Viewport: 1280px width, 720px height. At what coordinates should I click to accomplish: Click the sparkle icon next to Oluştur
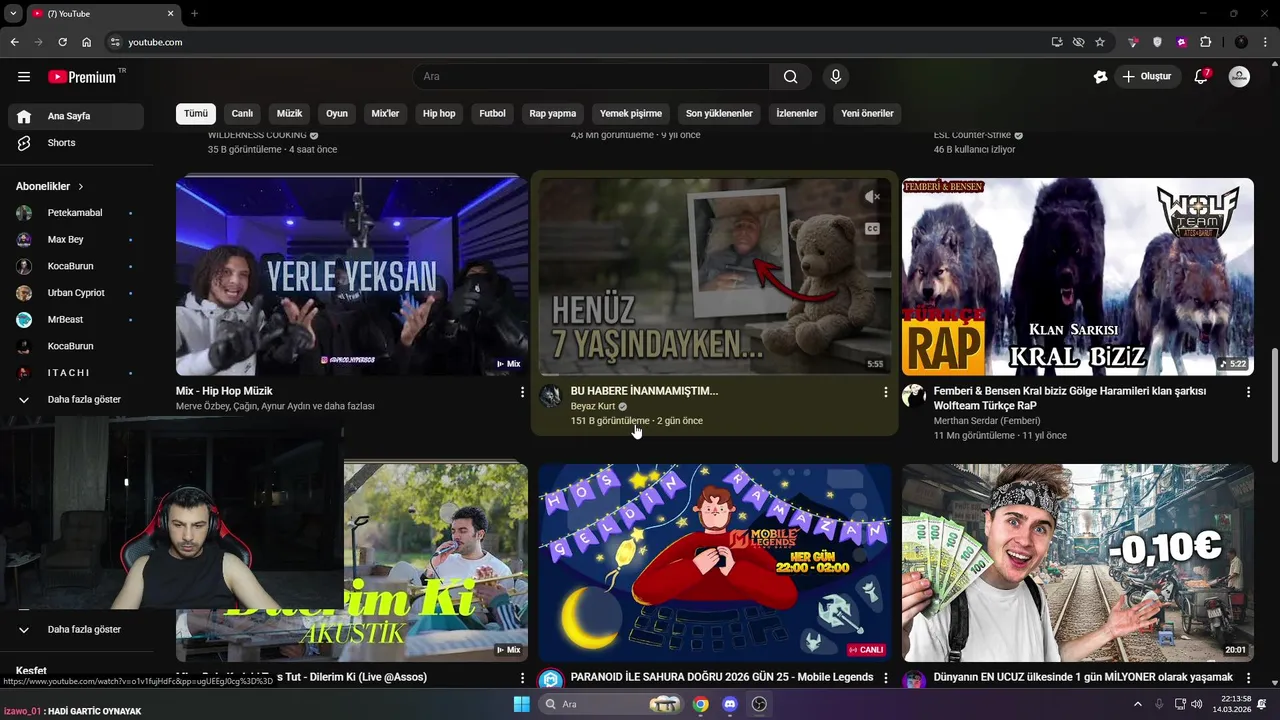1100,77
